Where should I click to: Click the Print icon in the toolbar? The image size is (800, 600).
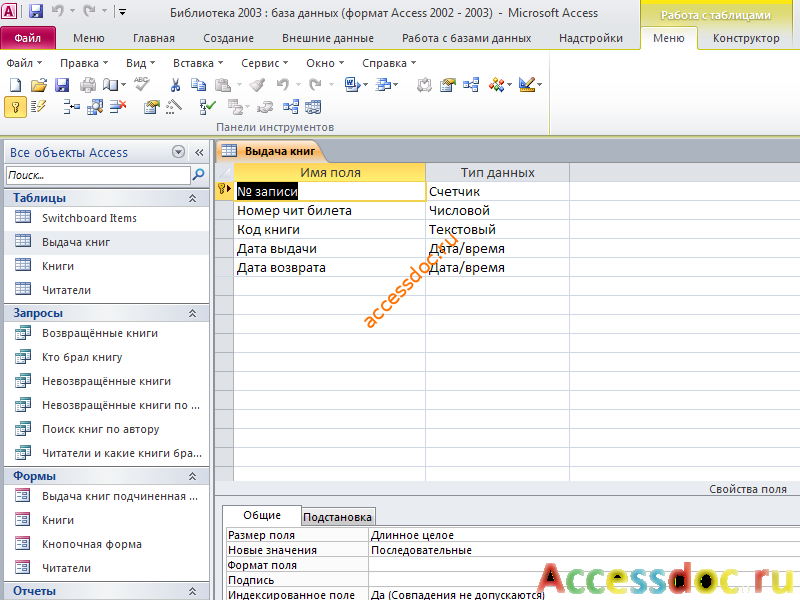88,85
